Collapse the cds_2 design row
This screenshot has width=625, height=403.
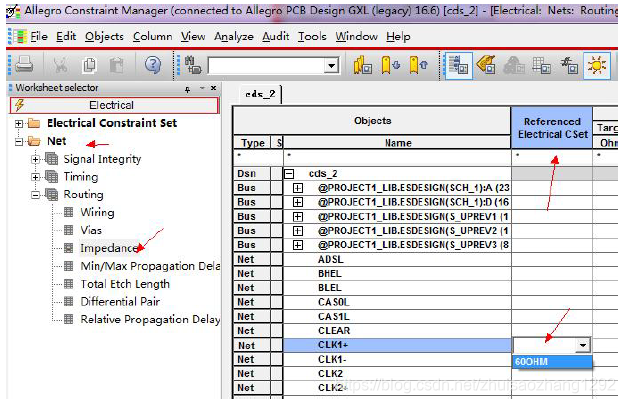click(290, 174)
